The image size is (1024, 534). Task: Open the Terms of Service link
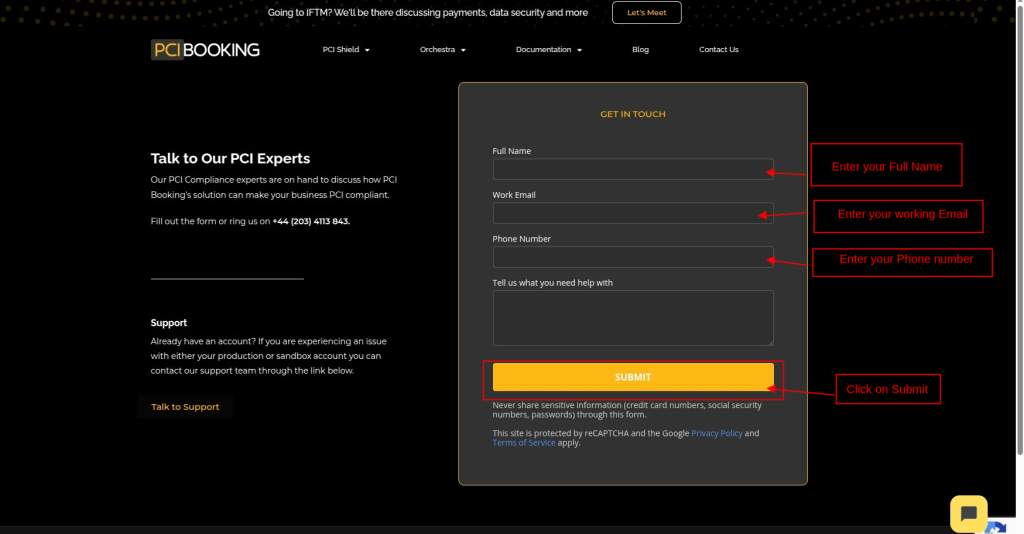tap(523, 443)
